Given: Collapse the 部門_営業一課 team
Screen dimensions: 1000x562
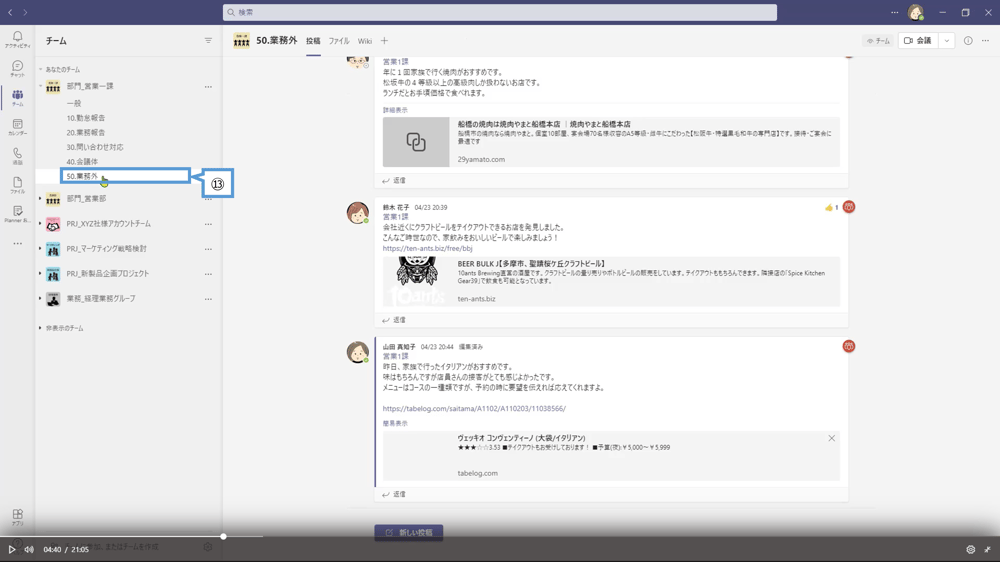Looking at the screenshot, I should pyautogui.click(x=40, y=85).
